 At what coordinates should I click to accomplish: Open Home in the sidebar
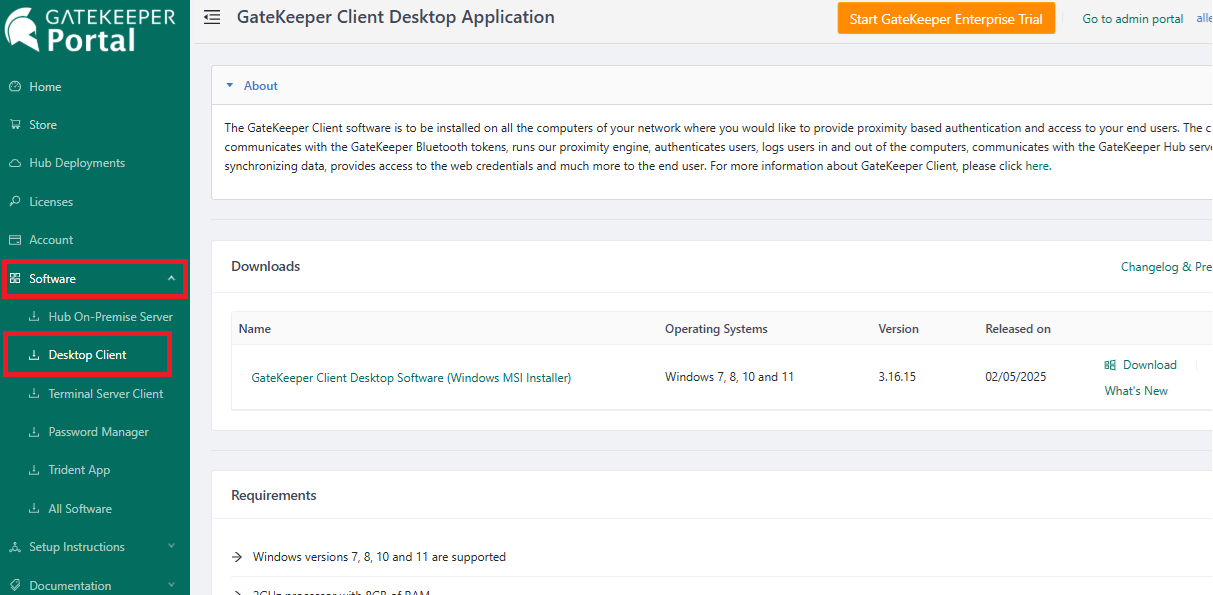click(x=45, y=87)
